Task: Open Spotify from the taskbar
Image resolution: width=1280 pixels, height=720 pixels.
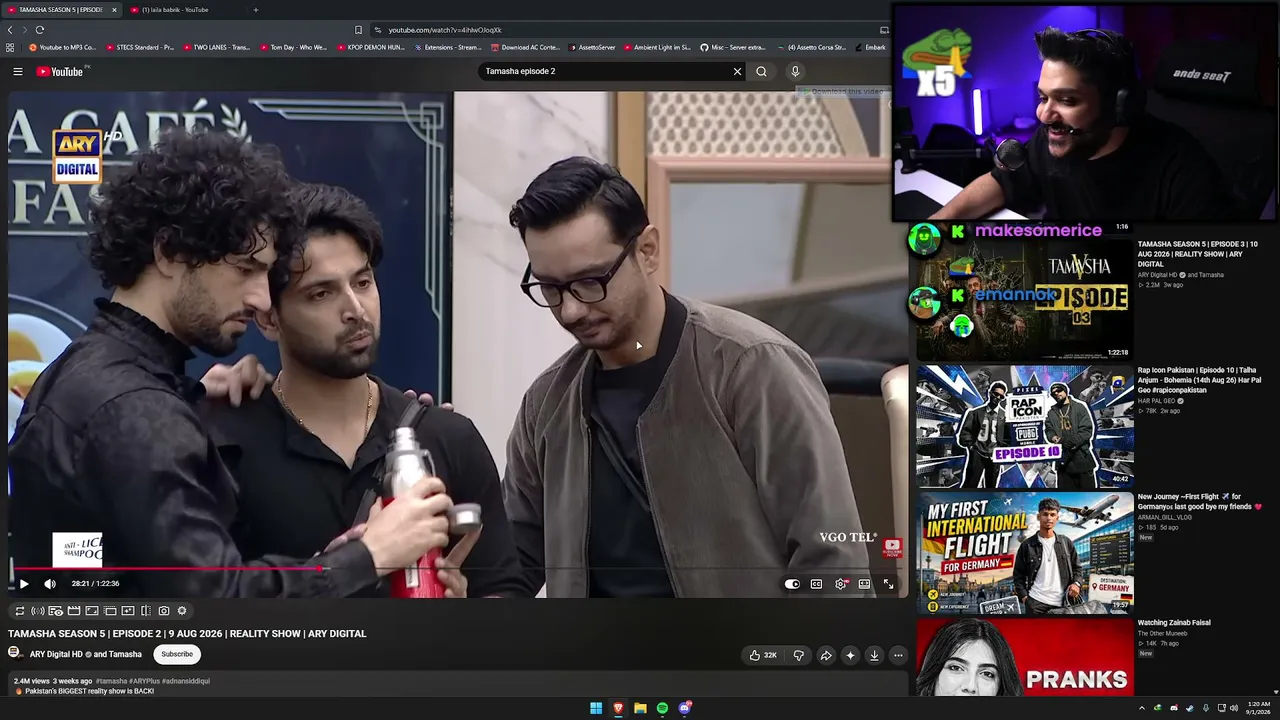Action: 662,708
